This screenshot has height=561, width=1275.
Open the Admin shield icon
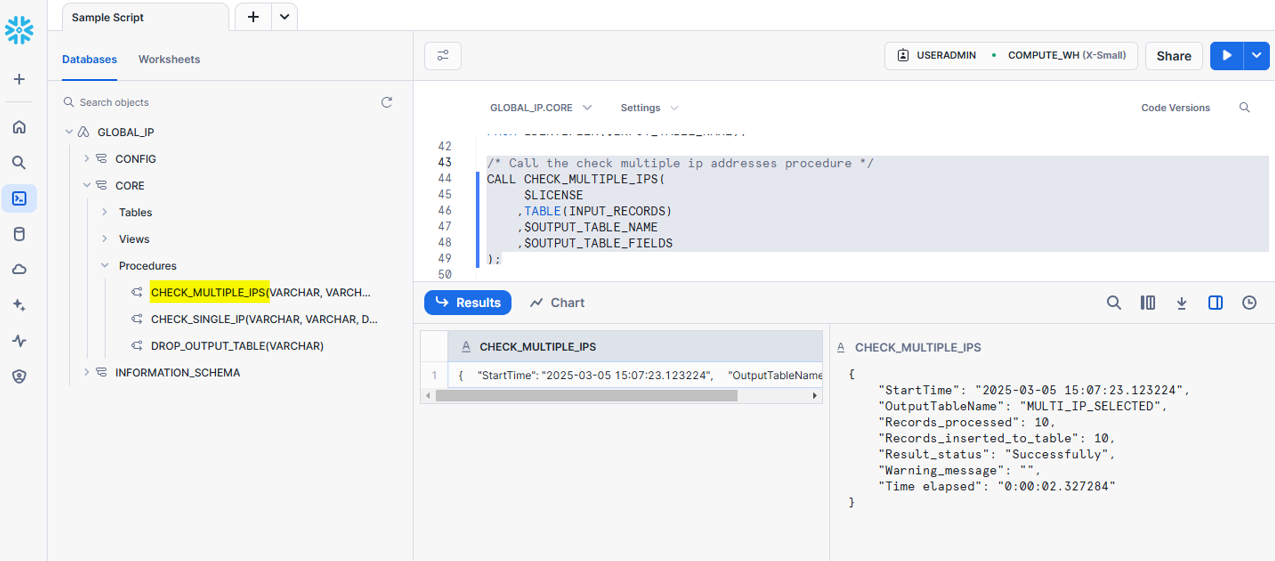pos(19,377)
